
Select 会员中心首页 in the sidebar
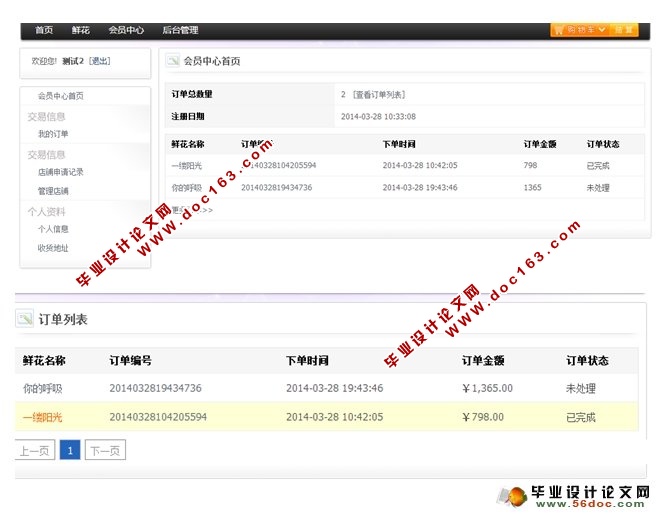point(61,96)
